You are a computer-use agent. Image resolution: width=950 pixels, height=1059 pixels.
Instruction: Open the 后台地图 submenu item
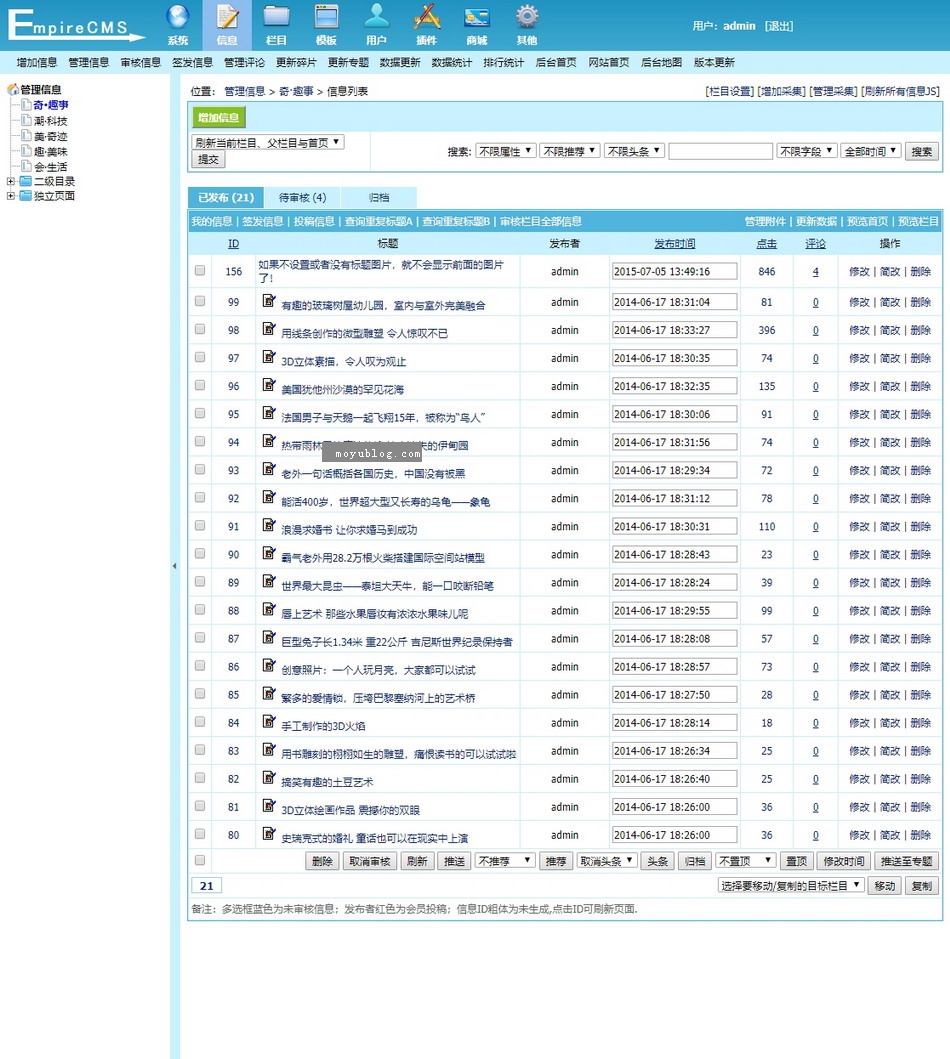[x=661, y=63]
